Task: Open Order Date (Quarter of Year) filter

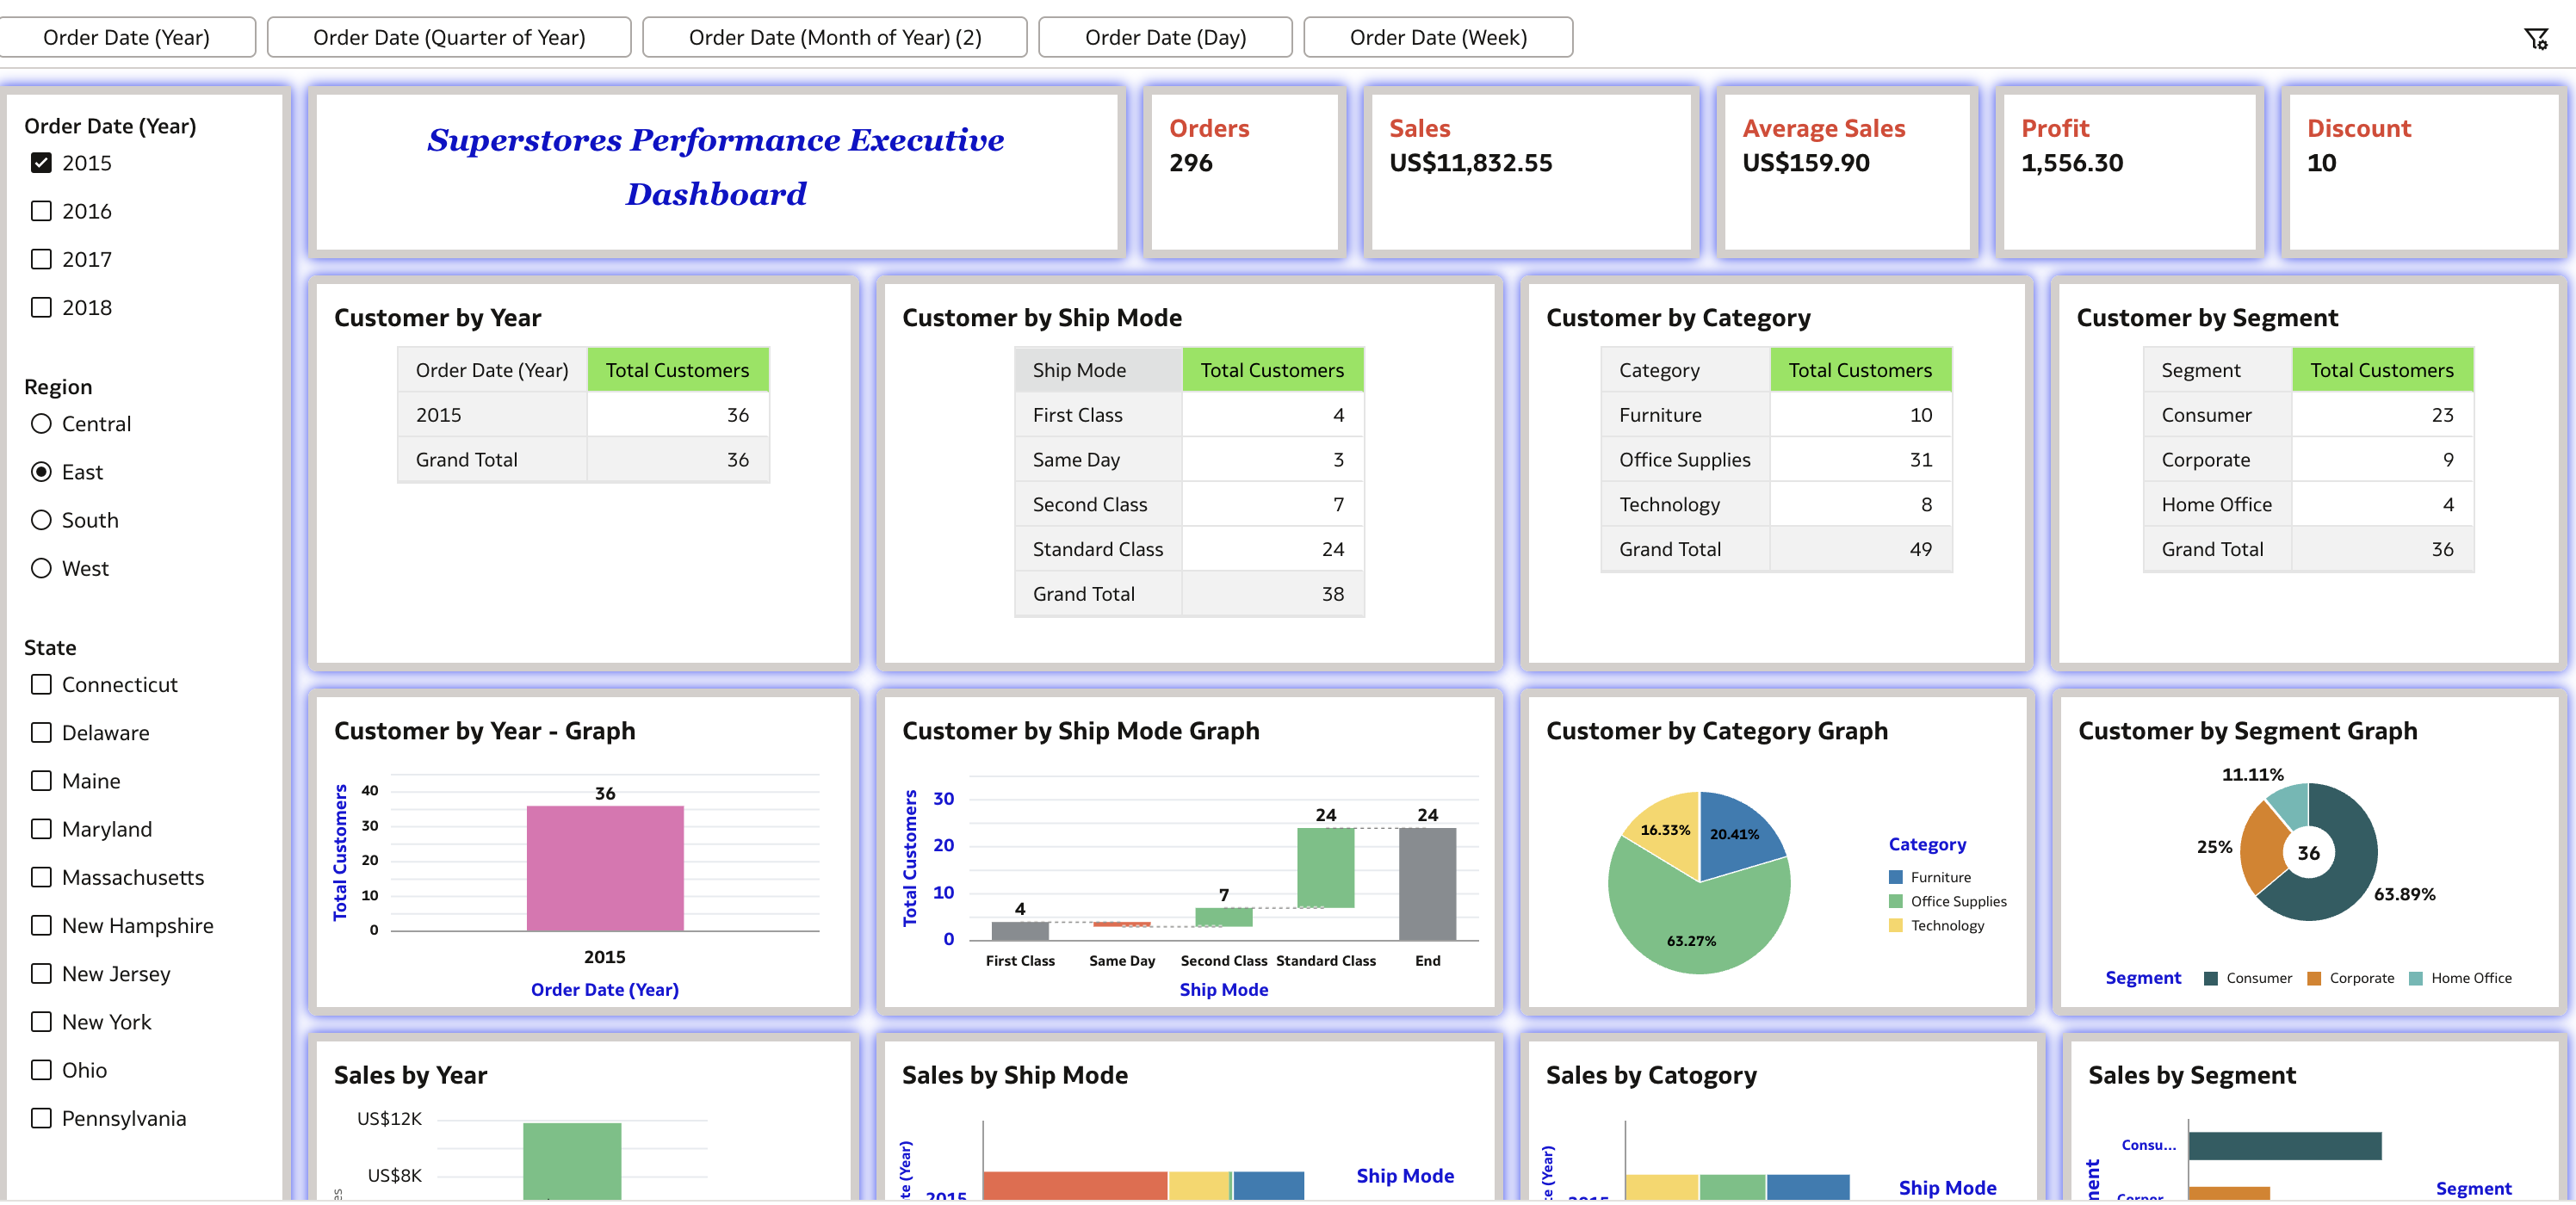Action: (449, 37)
